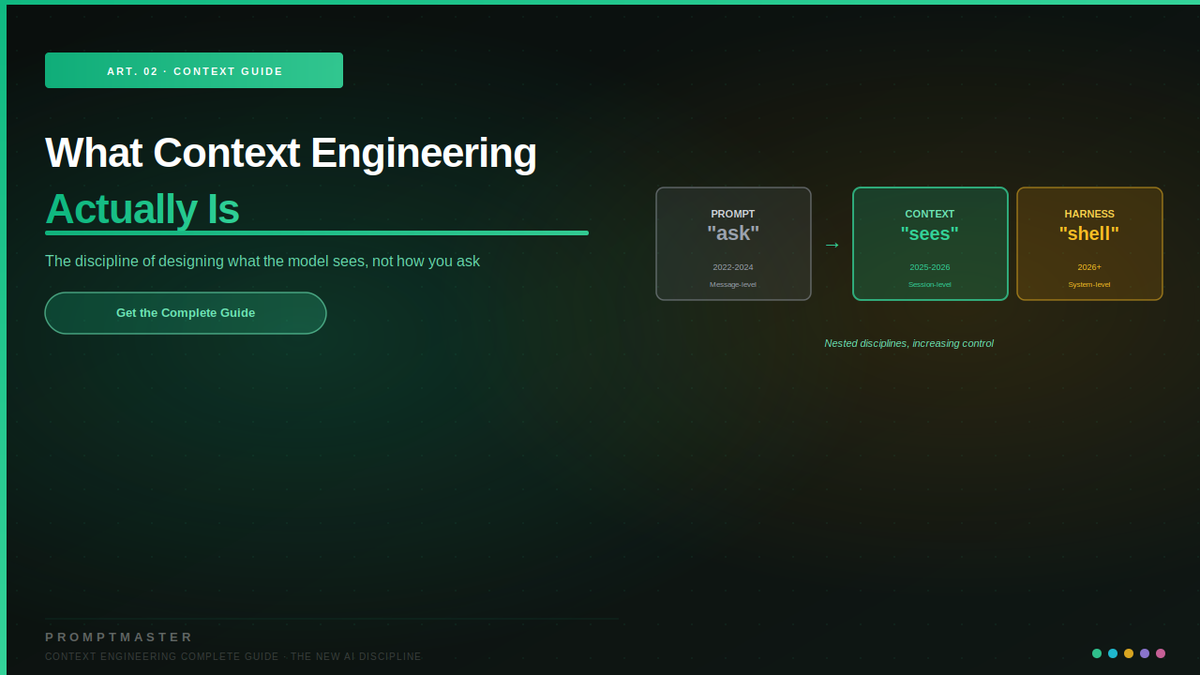This screenshot has width=1200, height=675.
Task: Click the "System-level" label
Action: pos(1090,285)
